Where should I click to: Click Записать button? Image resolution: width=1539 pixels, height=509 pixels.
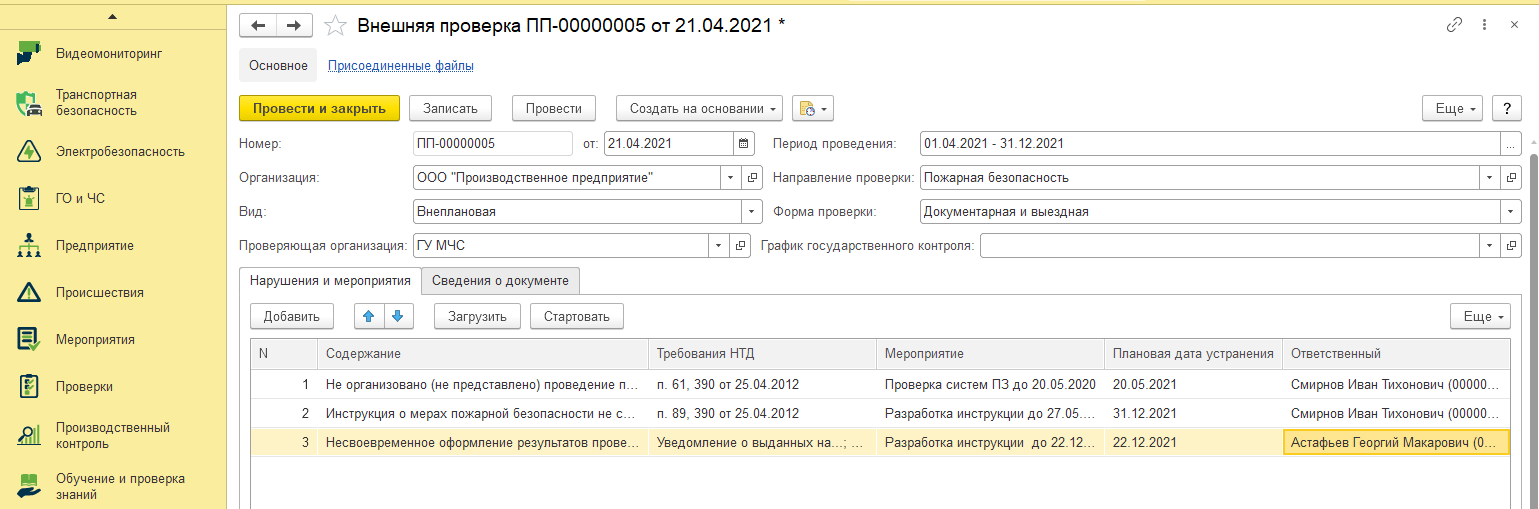coord(450,108)
